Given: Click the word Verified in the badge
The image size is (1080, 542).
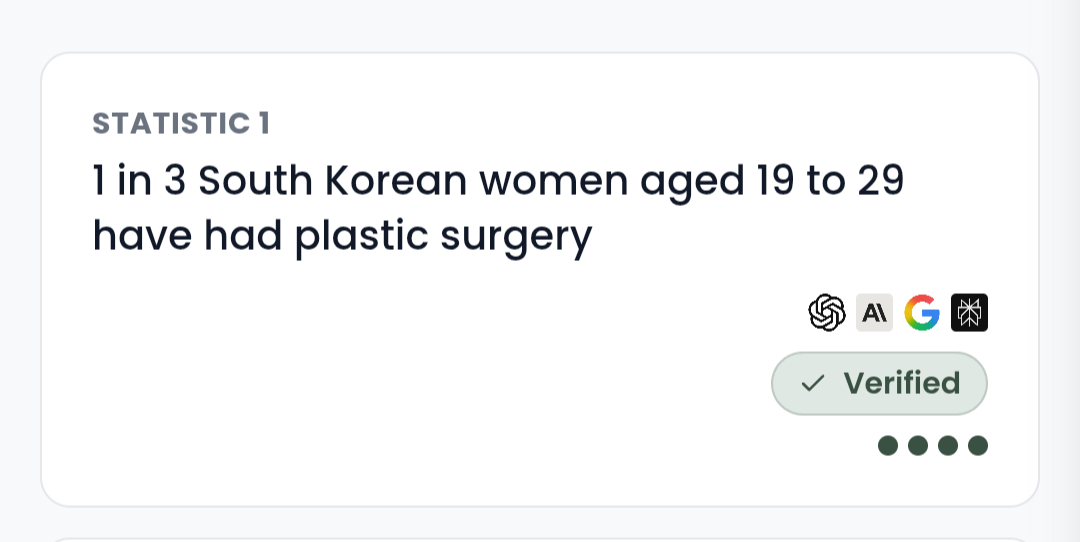Looking at the screenshot, I should tap(902, 383).
